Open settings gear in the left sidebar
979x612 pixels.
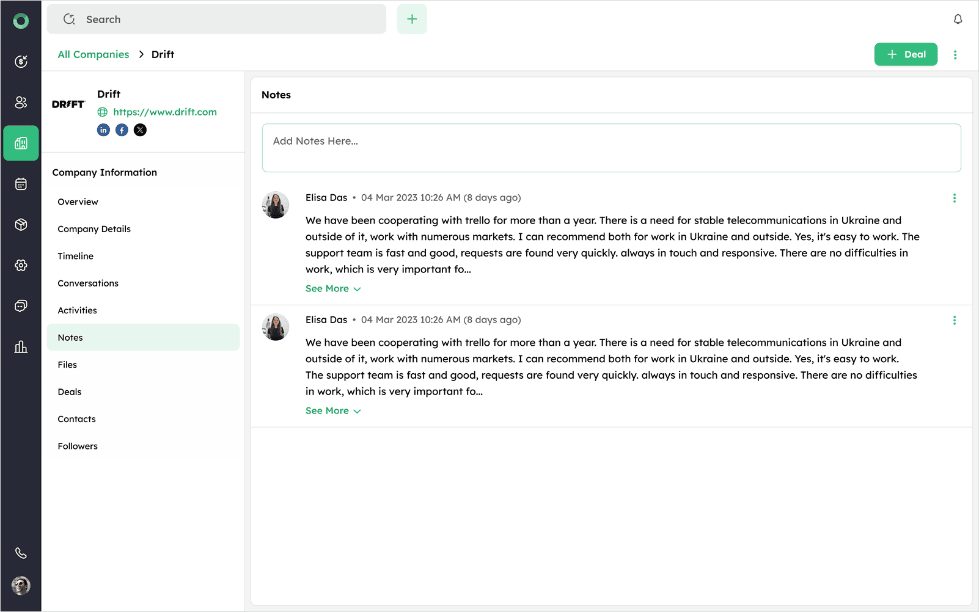pyautogui.click(x=21, y=265)
